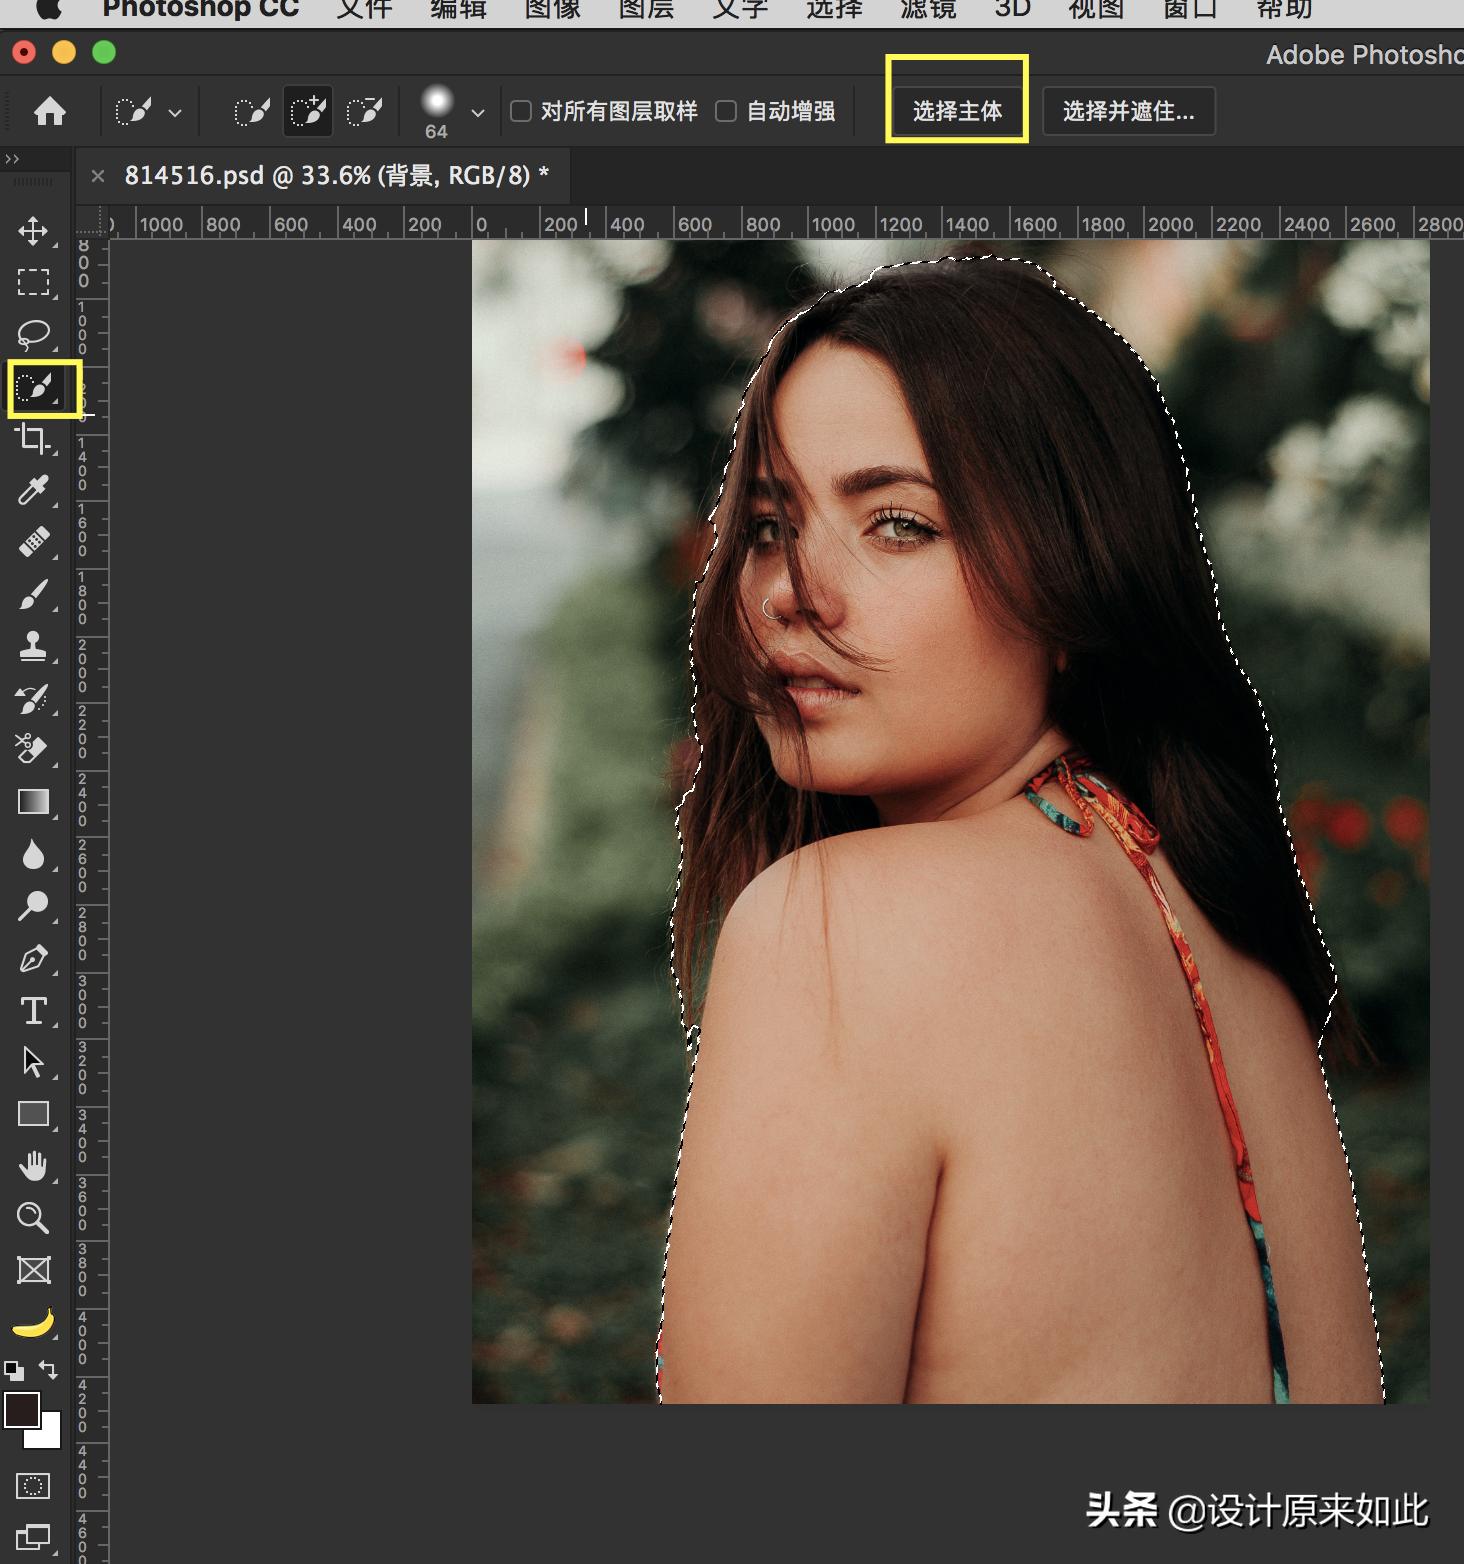Image resolution: width=1464 pixels, height=1564 pixels.
Task: Open the 滤镜 menu
Action: pos(927,10)
